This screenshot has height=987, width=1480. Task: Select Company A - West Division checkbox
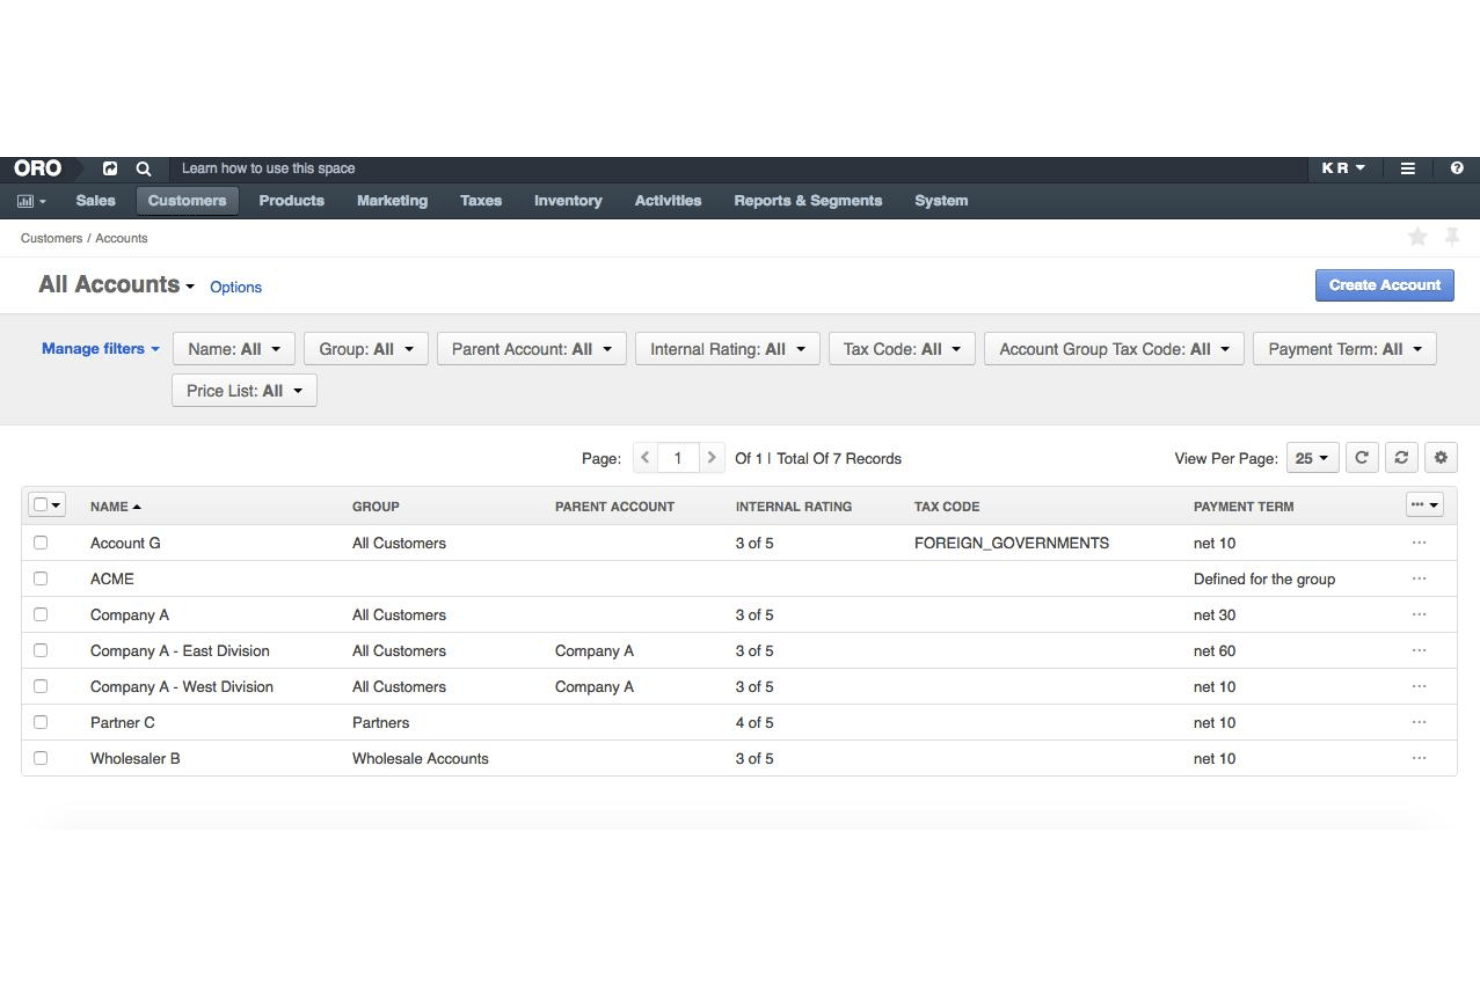[x=41, y=686]
